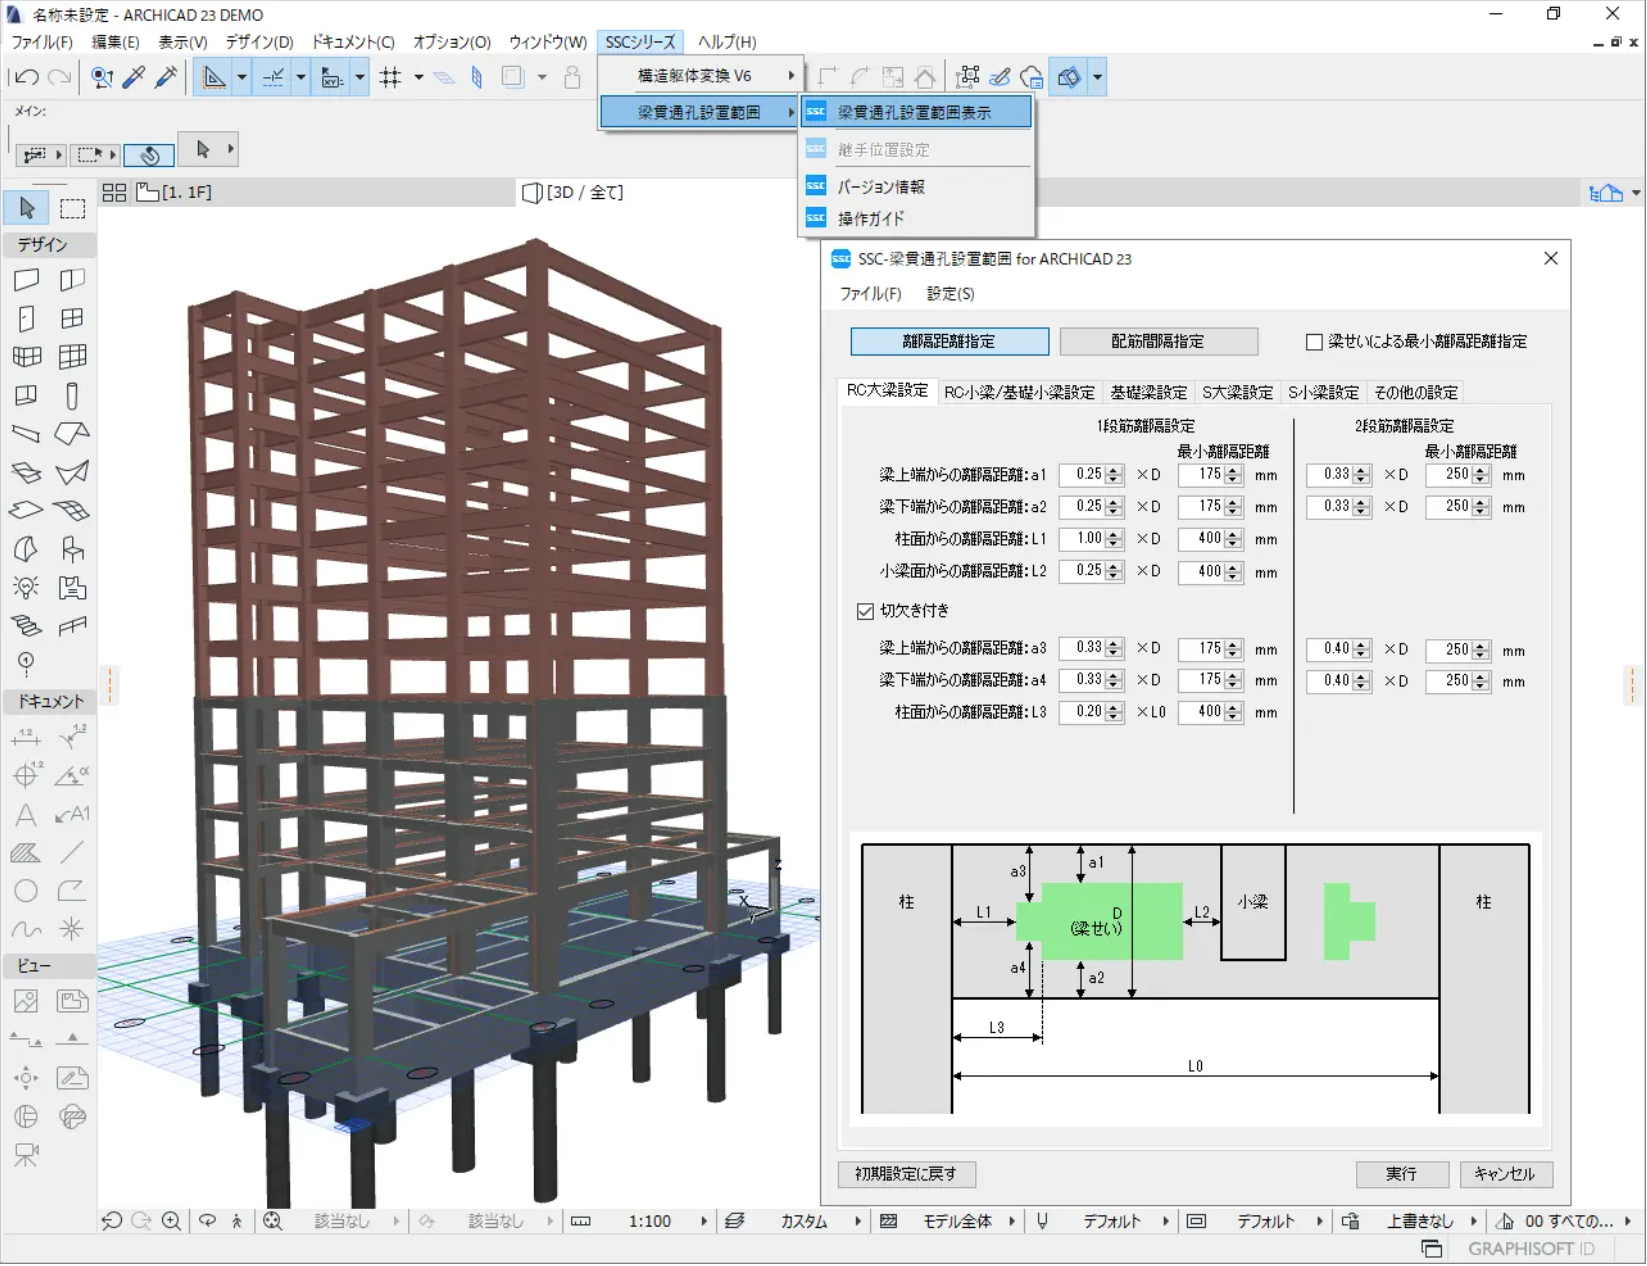Select the Shell tool
The image size is (1647, 1266).
tap(72, 473)
